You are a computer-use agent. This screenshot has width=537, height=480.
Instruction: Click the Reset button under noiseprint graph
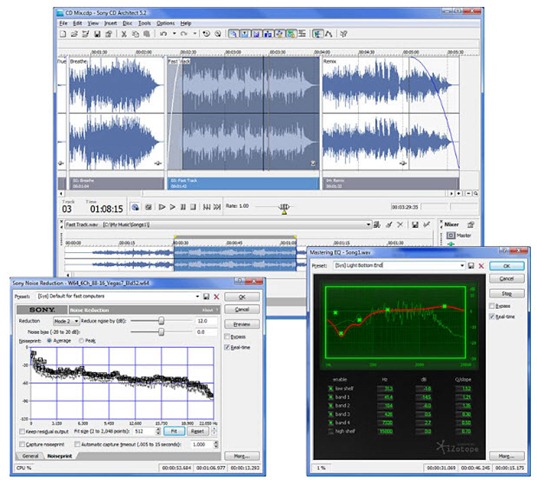pos(197,431)
